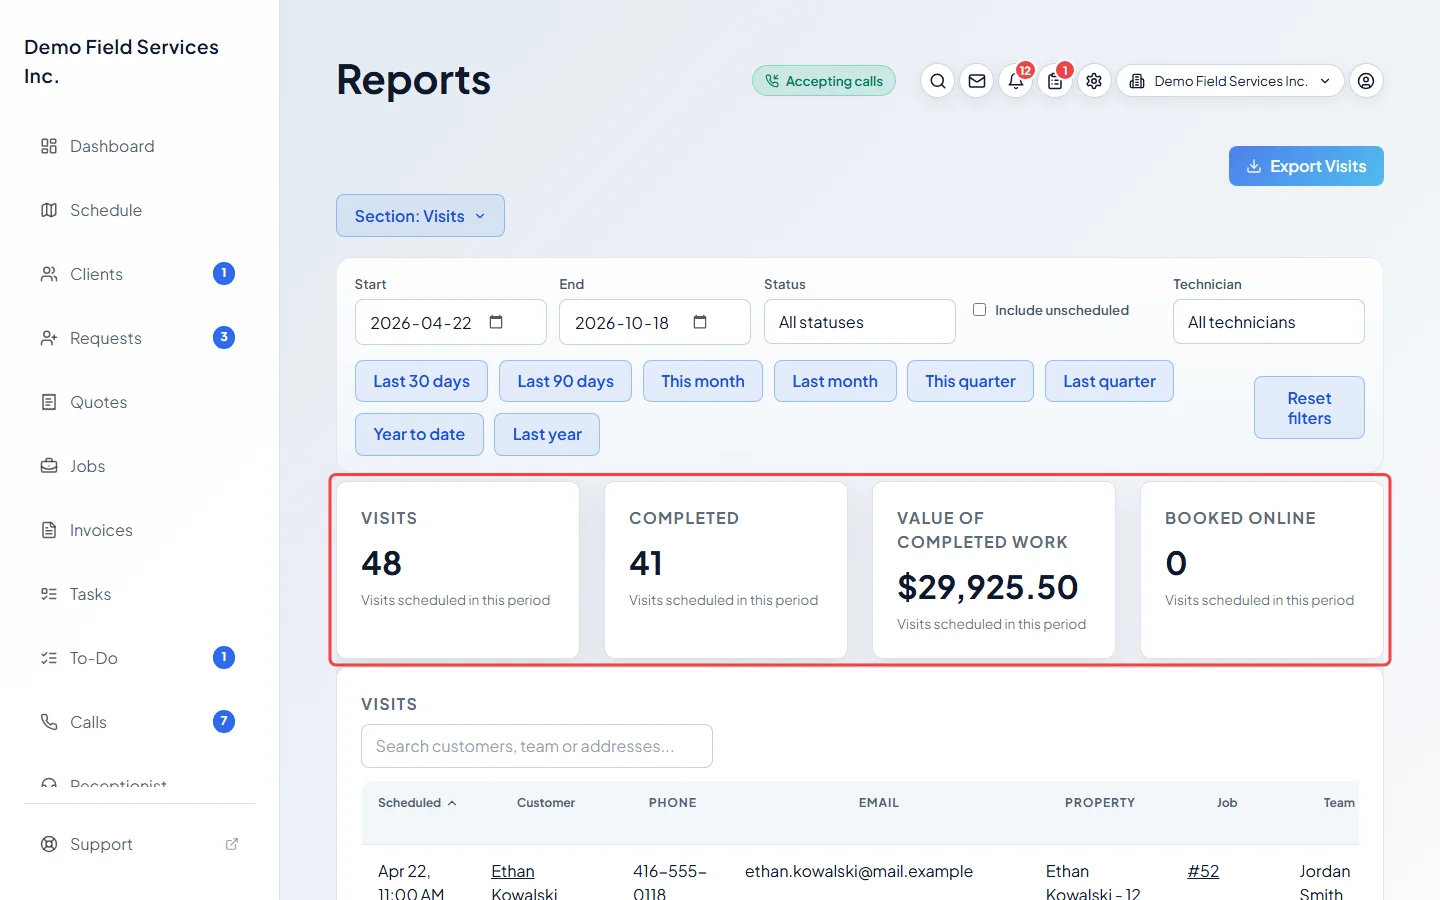Screen dimensions: 1440x900
Task: Open To-Do in the sidebar
Action: coord(138,658)
